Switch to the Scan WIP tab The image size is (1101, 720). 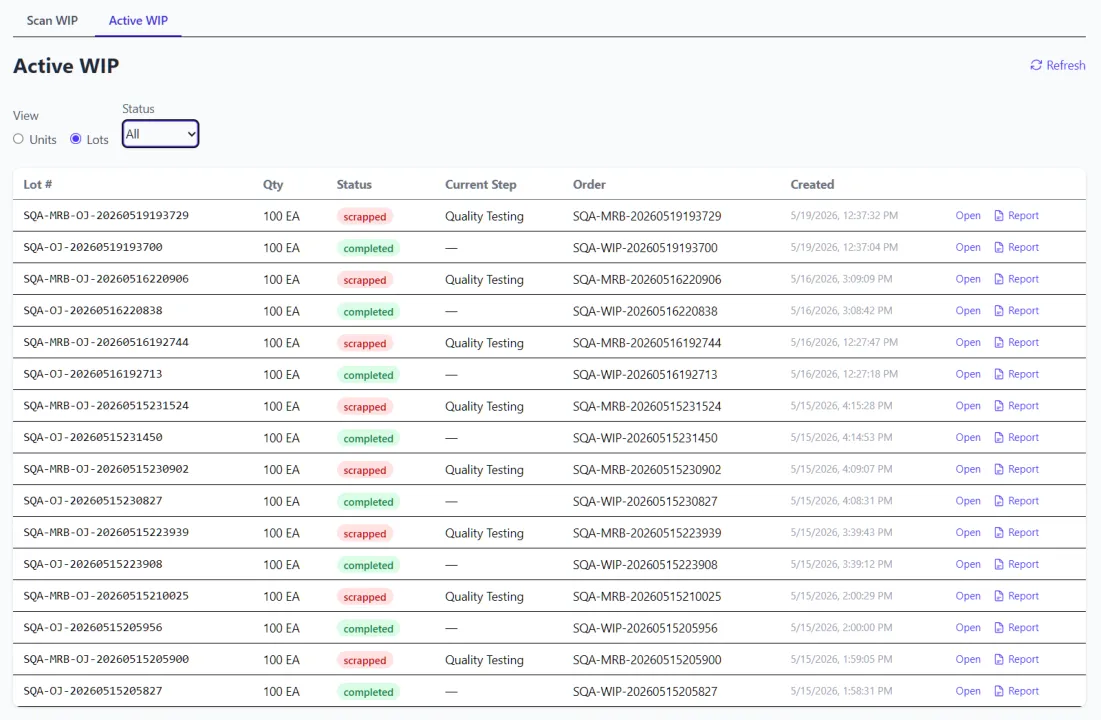tap(52, 20)
